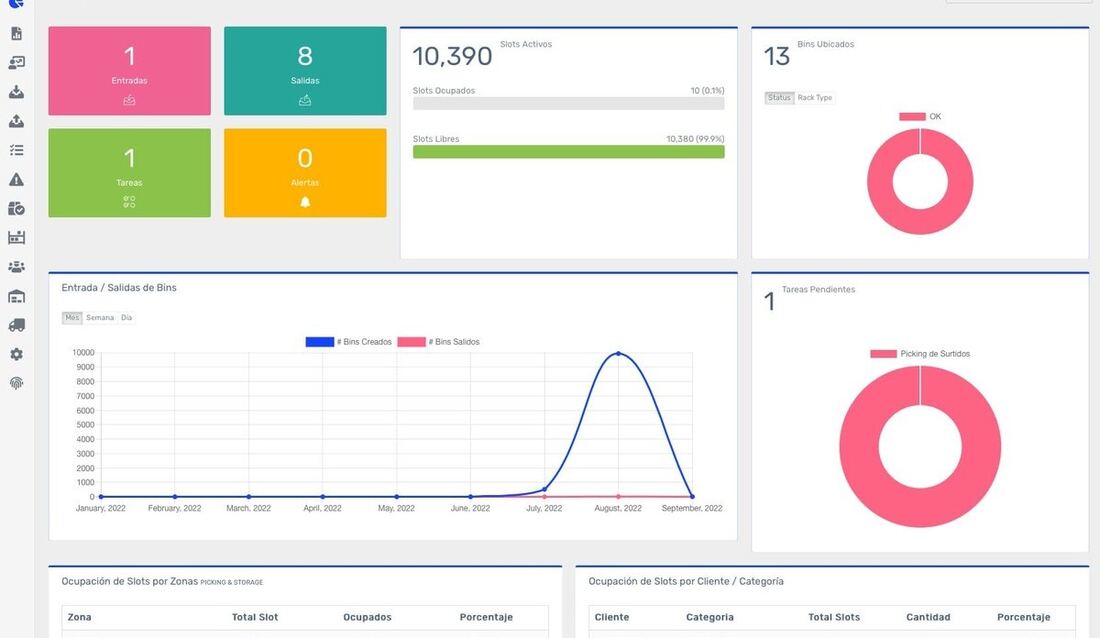1100x638 pixels.
Task: Click the app logo at top of sidebar
Action: tap(16, 4)
